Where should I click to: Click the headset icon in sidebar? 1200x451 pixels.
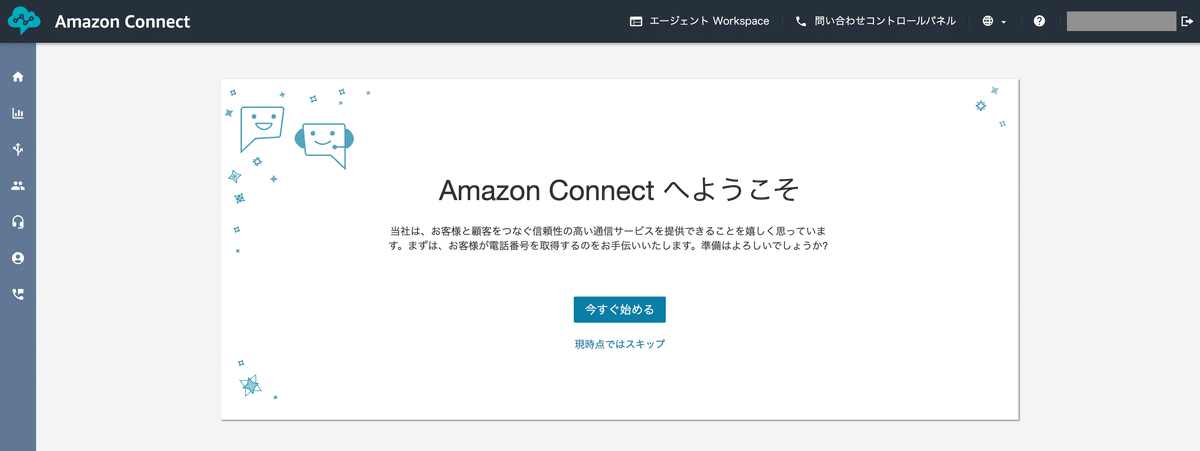[x=18, y=222]
